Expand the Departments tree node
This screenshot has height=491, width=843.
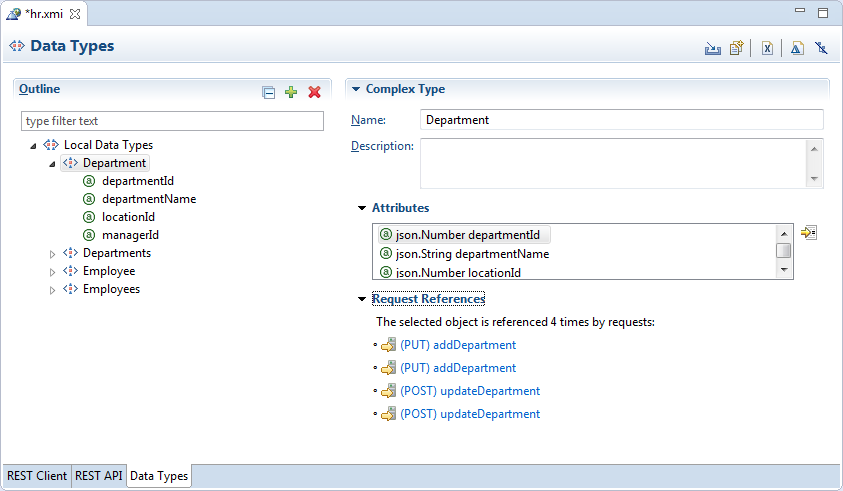(x=52, y=254)
